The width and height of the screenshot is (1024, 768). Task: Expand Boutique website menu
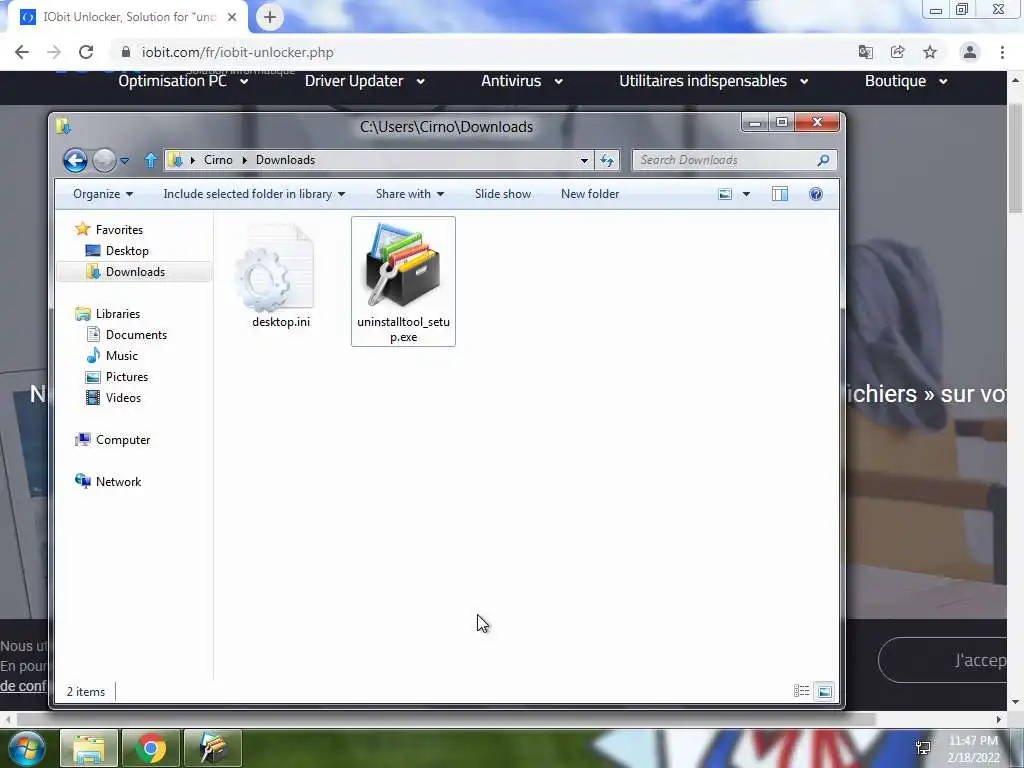coord(906,81)
